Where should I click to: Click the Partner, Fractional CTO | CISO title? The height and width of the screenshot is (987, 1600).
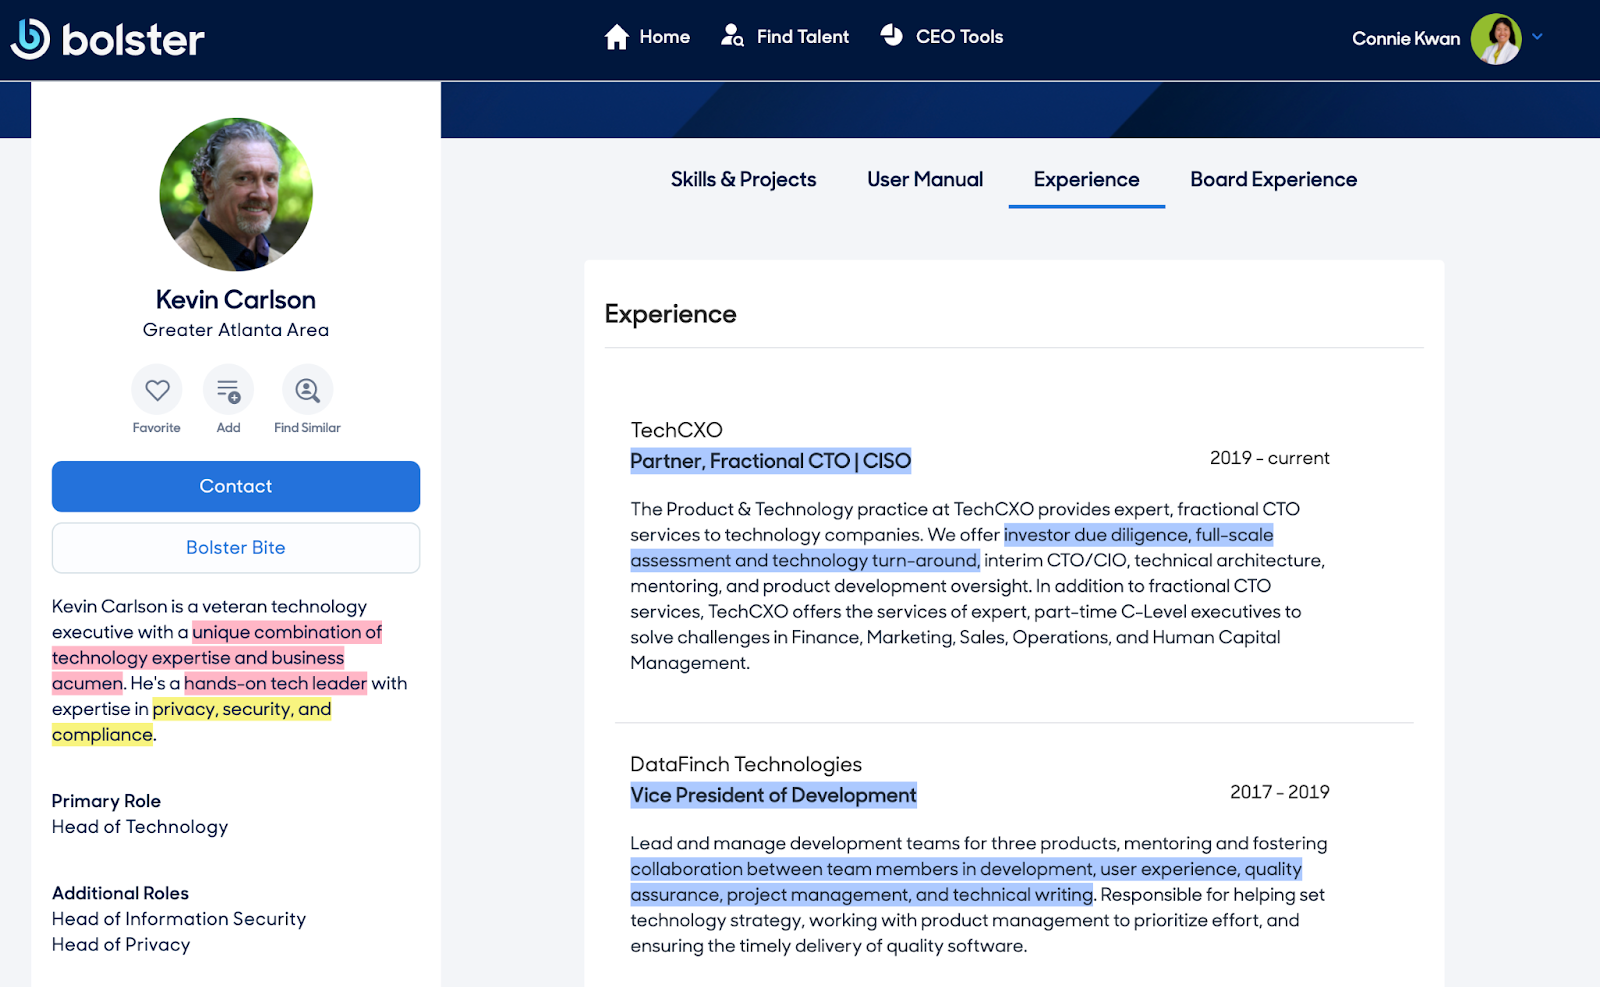770,461
